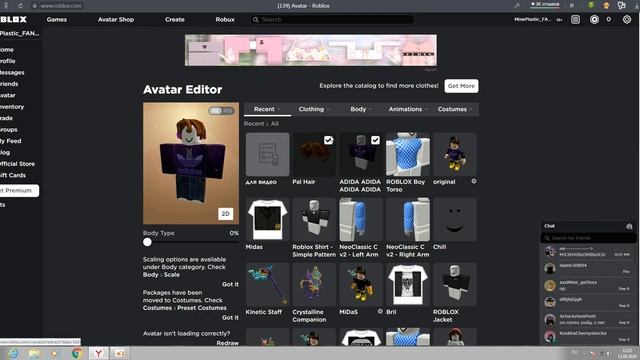Select the ROBLOX Boy Torso item
The width and height of the screenshot is (640, 360).
click(x=408, y=154)
